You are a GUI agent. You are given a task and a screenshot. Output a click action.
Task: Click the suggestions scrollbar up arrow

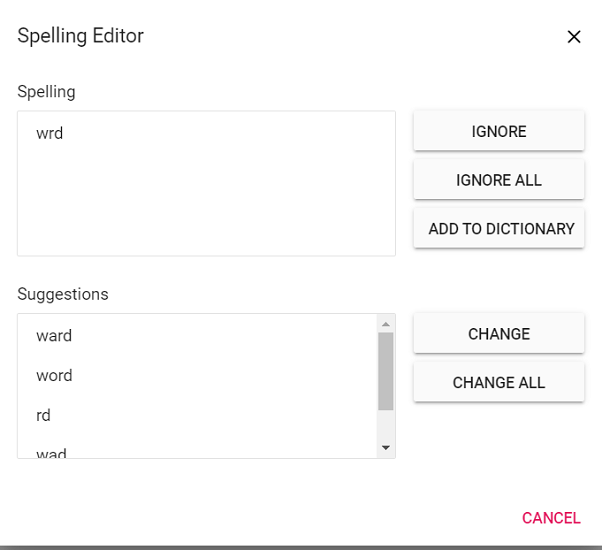coord(386,324)
